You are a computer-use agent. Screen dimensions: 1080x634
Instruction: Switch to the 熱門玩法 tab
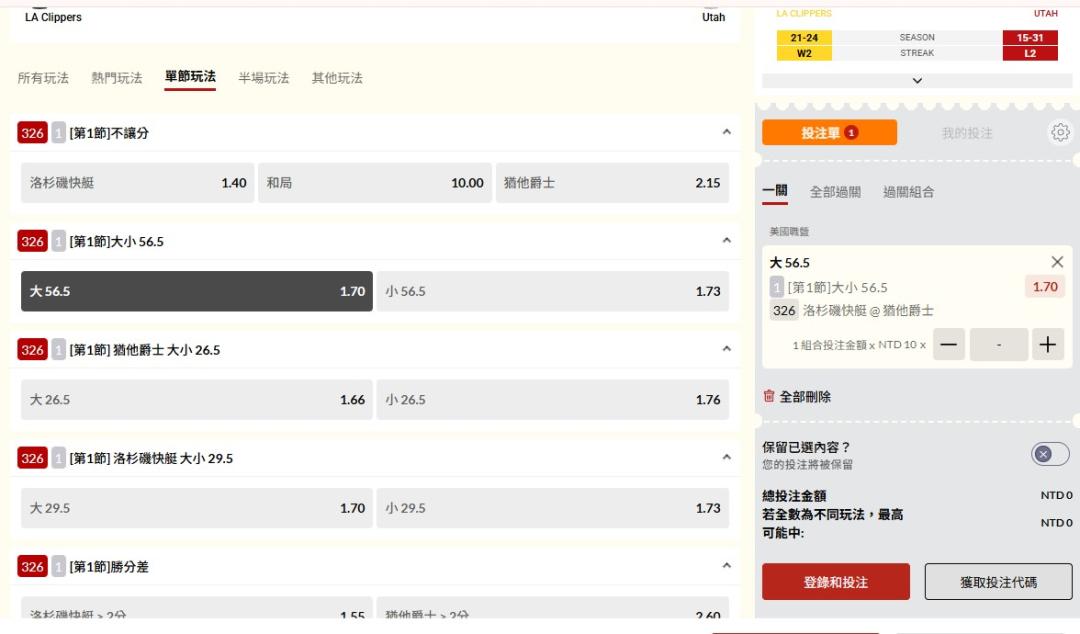click(117, 78)
